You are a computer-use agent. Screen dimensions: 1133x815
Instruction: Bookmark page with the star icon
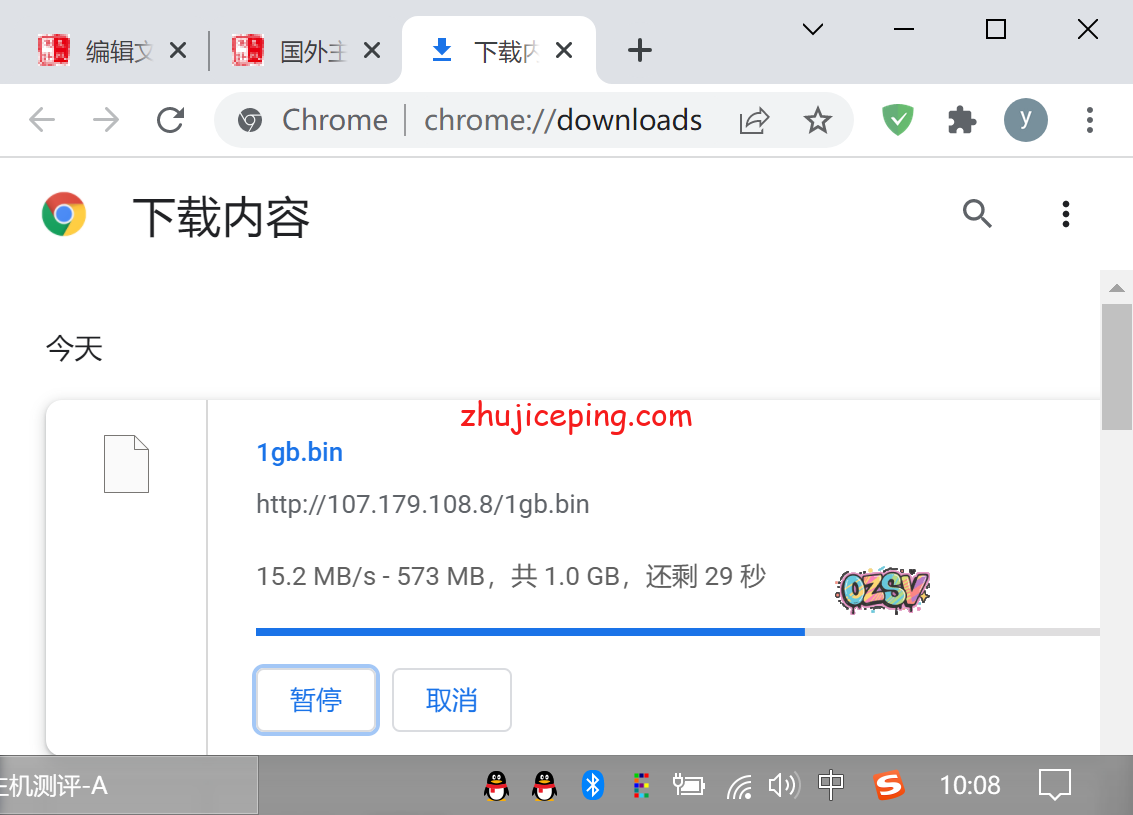tap(818, 121)
